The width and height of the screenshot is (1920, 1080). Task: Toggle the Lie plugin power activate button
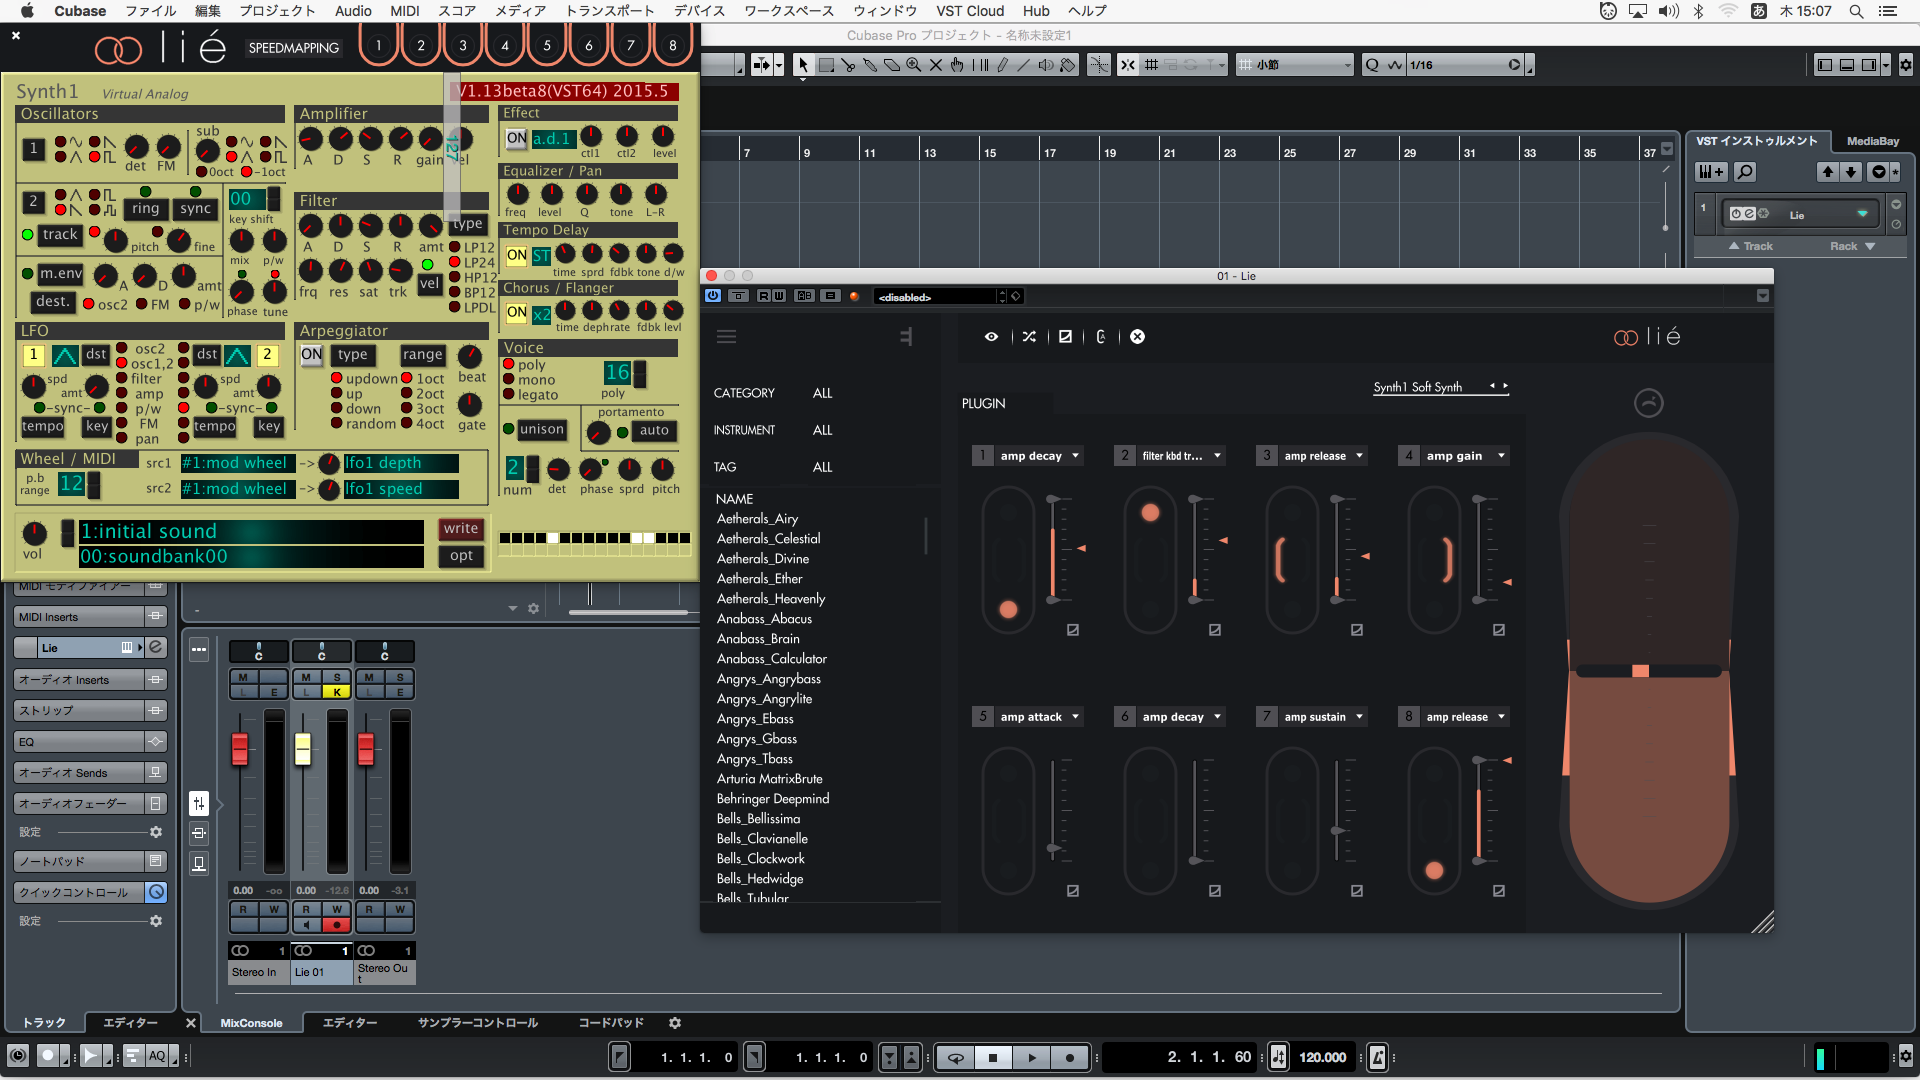point(713,296)
